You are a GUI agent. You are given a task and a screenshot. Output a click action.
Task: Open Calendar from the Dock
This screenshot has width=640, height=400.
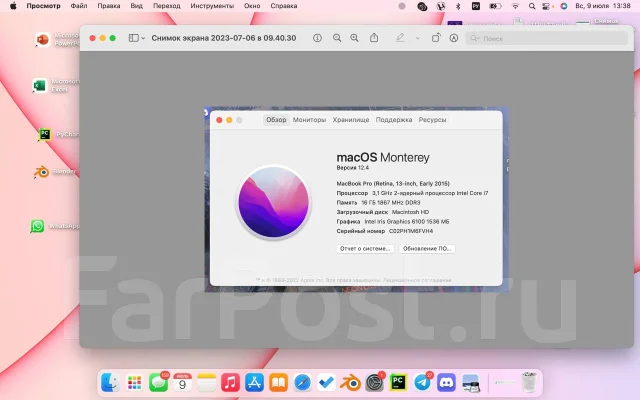[x=182, y=382]
